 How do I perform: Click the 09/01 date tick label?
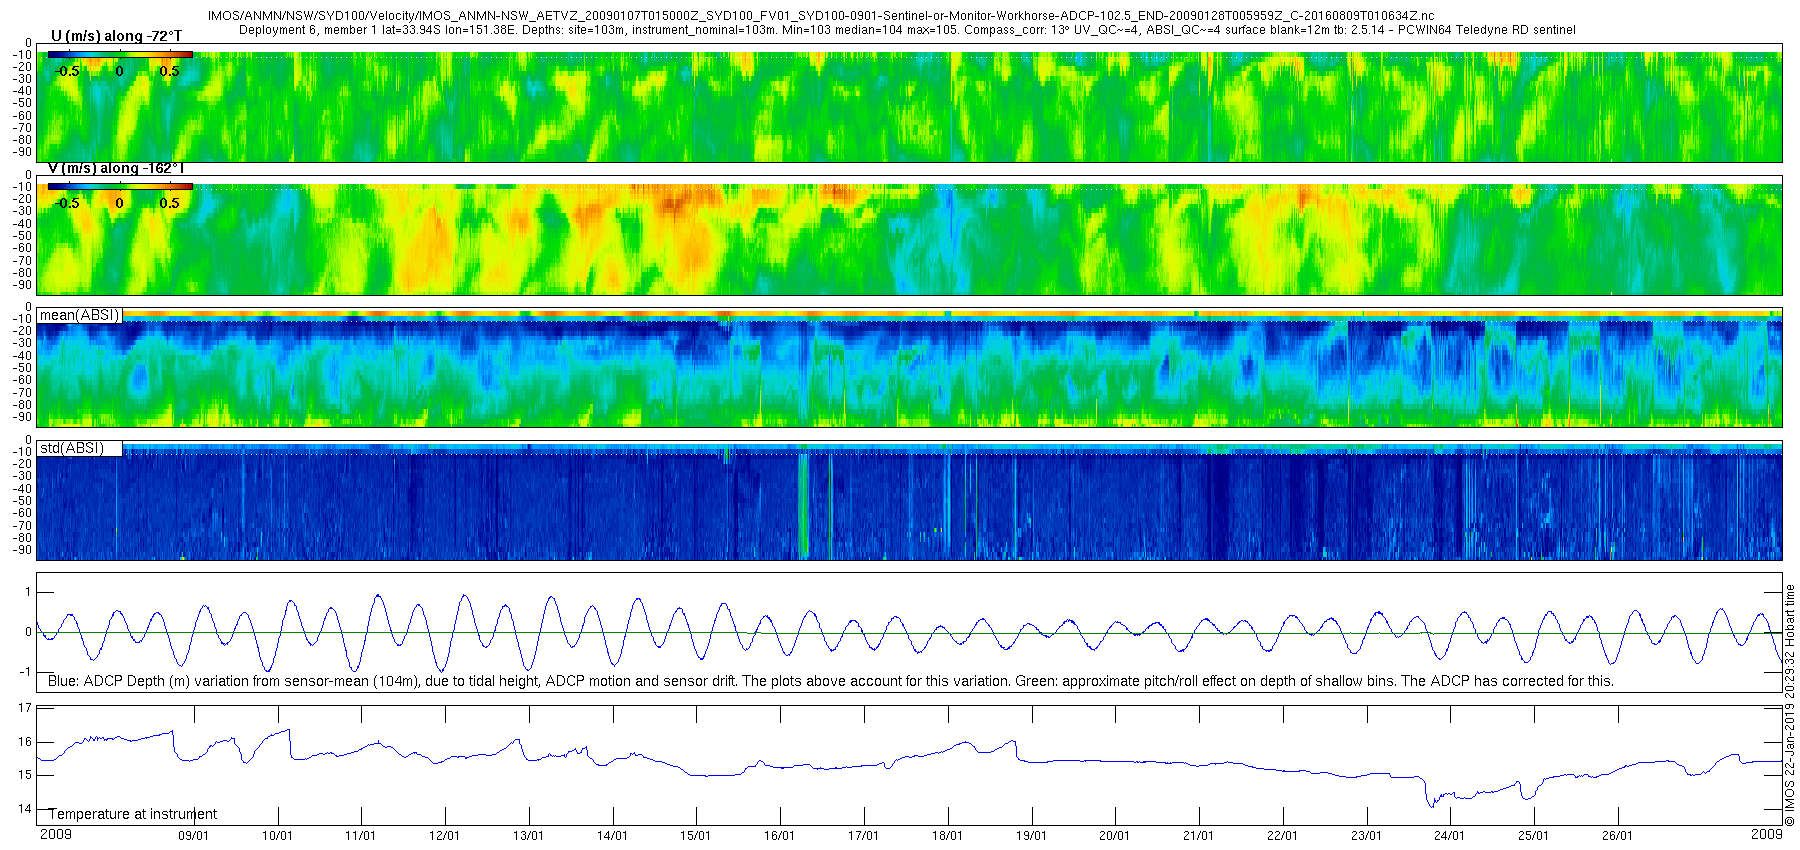click(x=193, y=836)
